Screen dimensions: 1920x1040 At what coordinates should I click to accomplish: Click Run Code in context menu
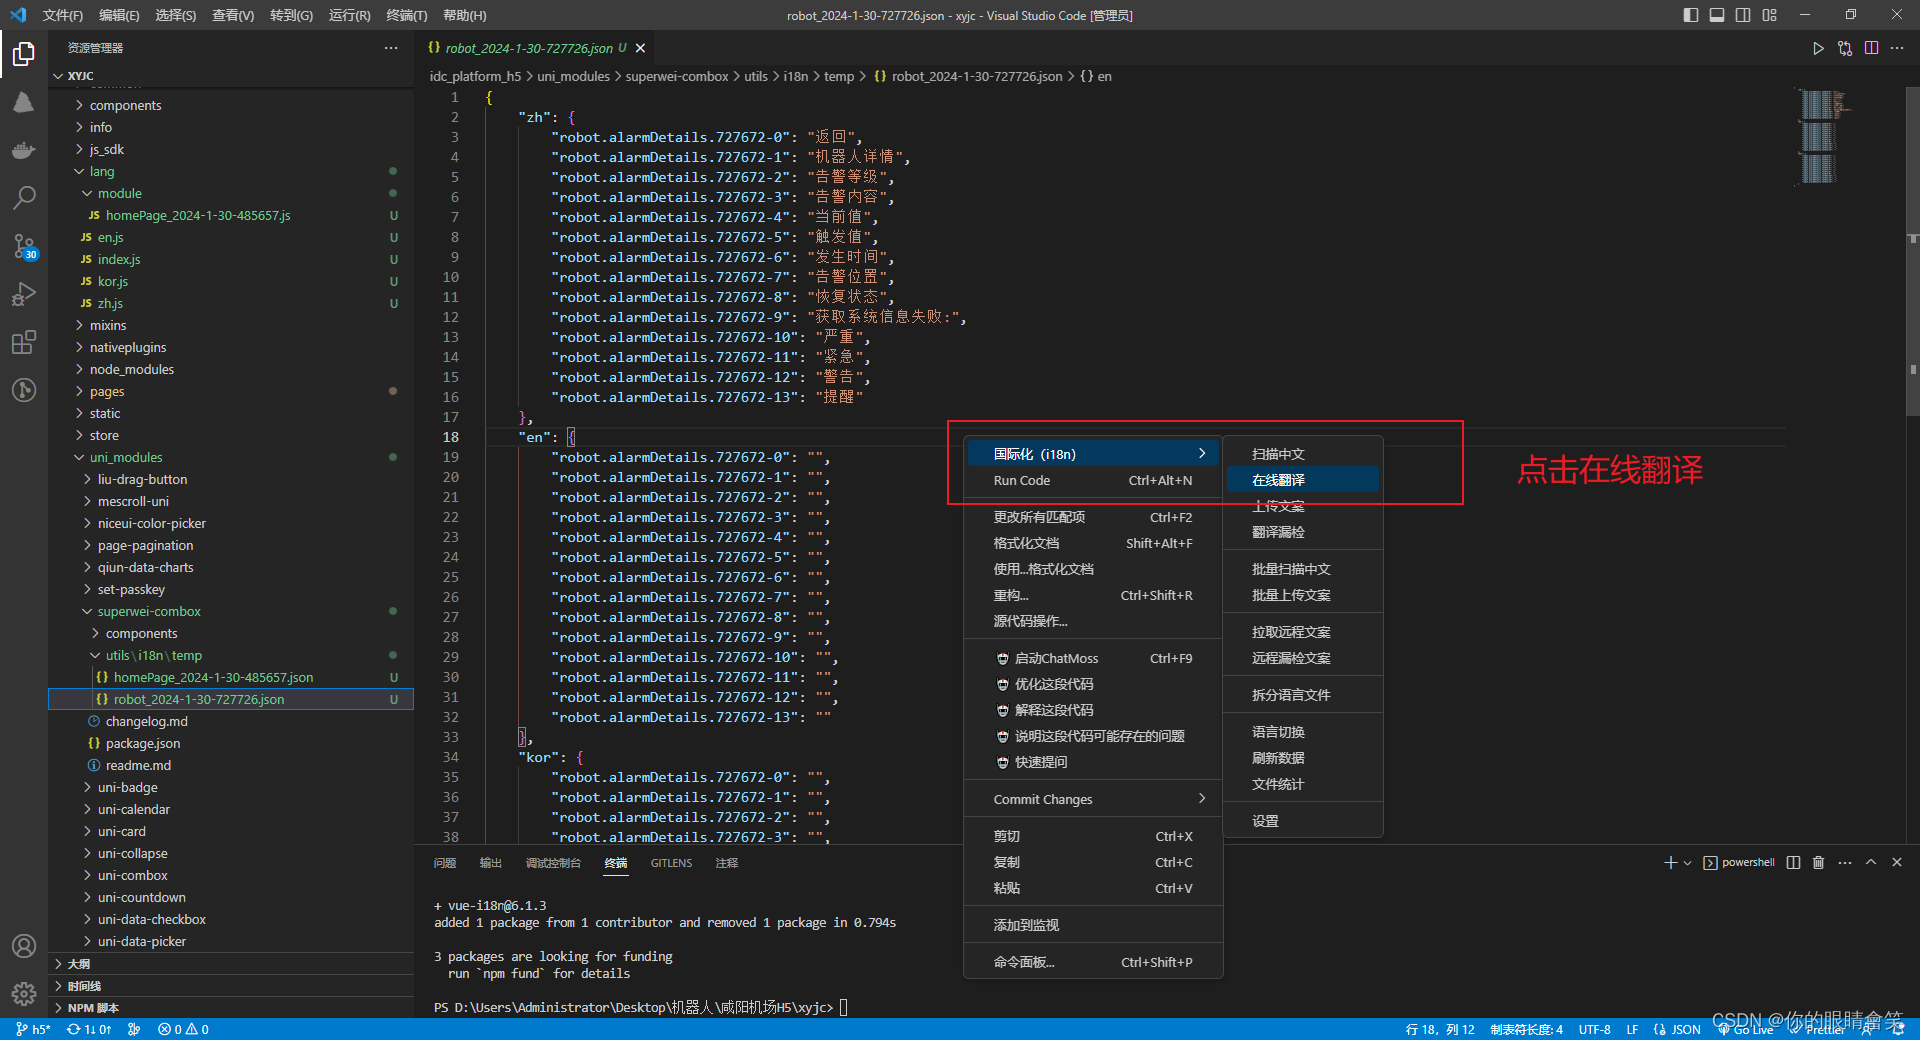(1092, 480)
